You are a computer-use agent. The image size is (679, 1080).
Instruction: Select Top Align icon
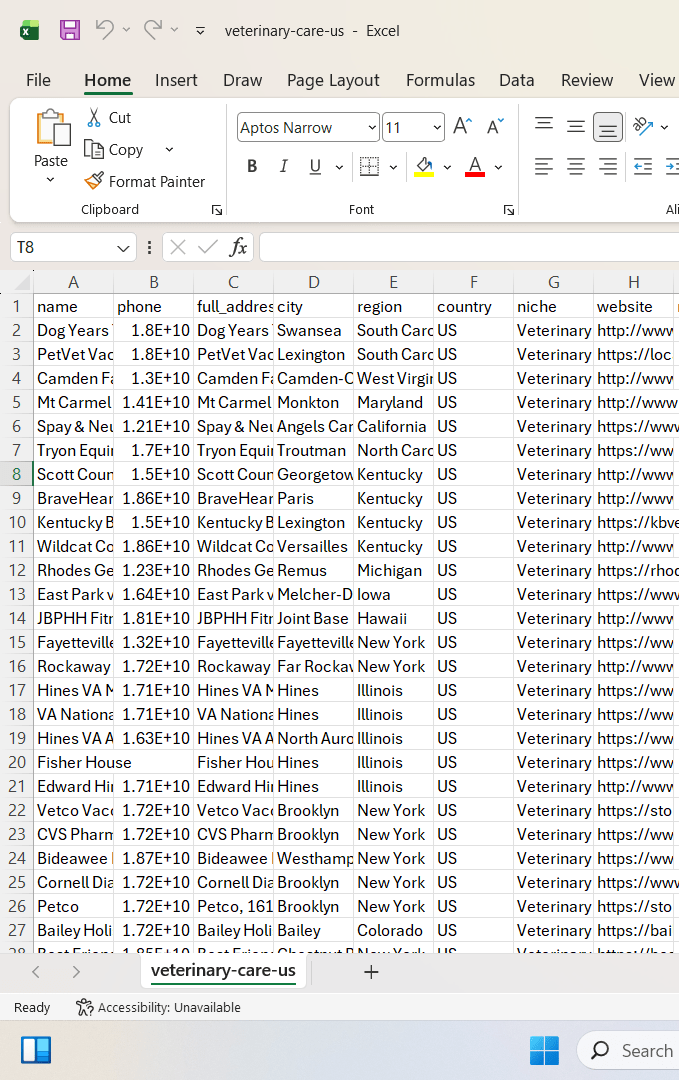(x=544, y=125)
